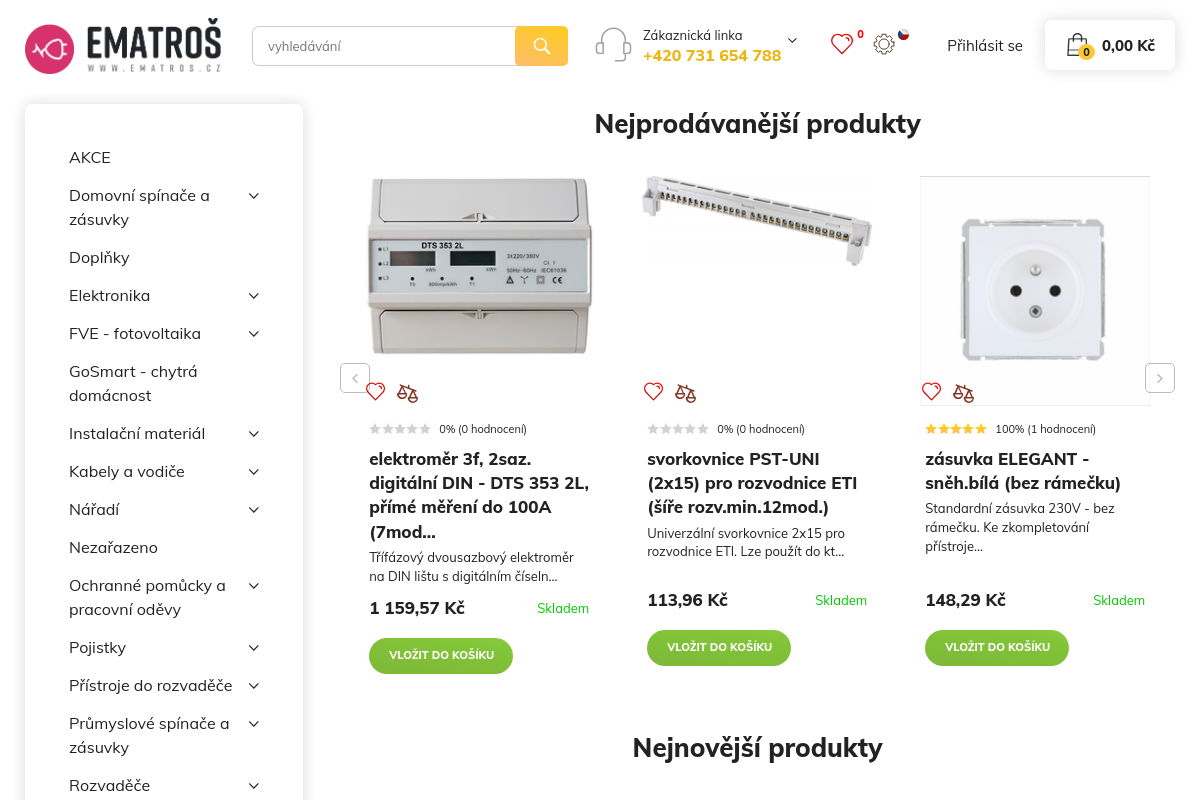Click the Přihlásit se link

pyautogui.click(x=985, y=45)
